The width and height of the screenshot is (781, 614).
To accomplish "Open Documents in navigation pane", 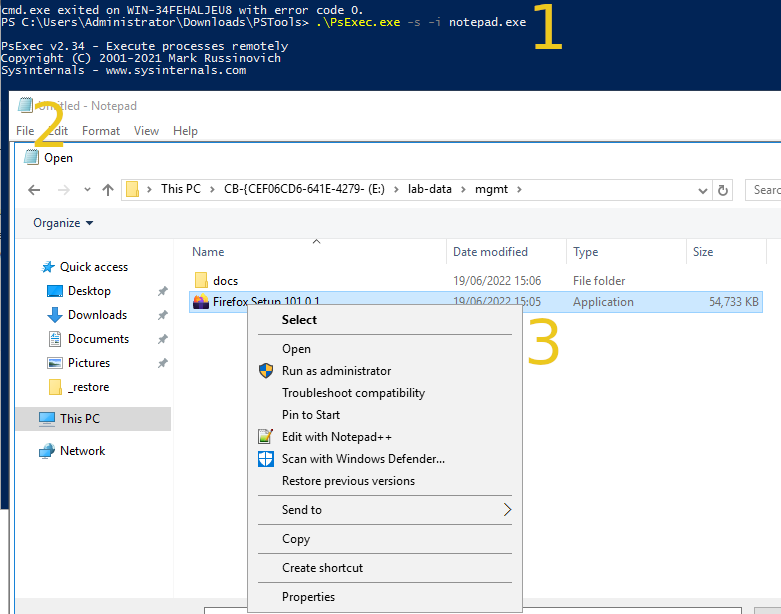I will click(98, 339).
